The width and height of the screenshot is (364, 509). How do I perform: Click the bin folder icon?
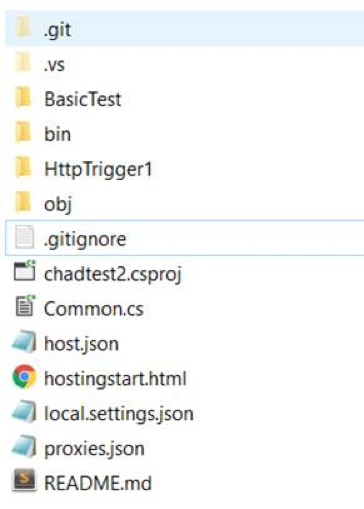[x=23, y=133]
